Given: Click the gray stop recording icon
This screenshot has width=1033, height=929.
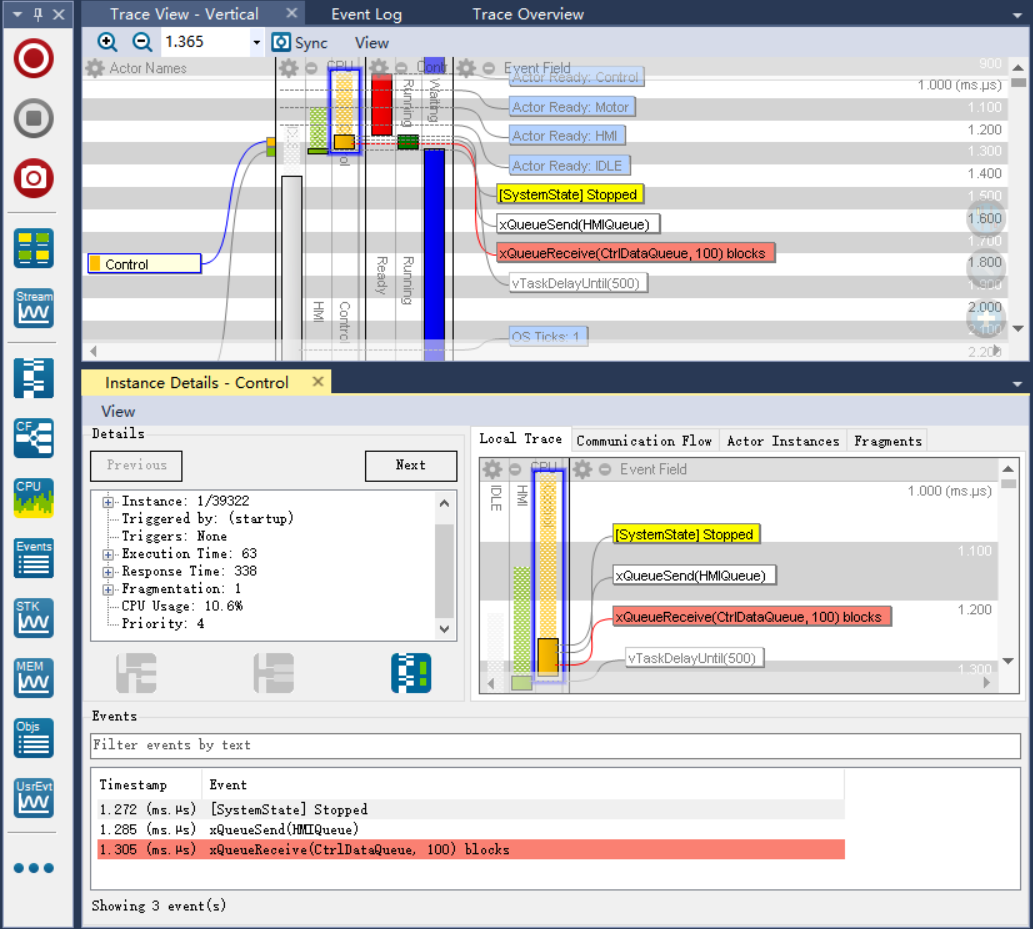Looking at the screenshot, I should coord(34,118).
